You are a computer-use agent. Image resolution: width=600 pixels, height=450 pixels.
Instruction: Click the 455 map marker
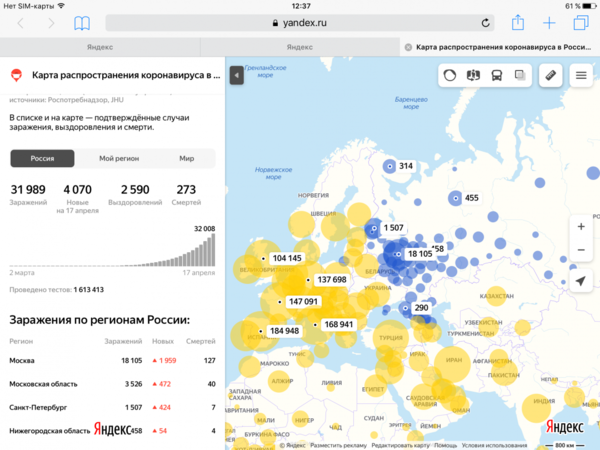click(471, 198)
